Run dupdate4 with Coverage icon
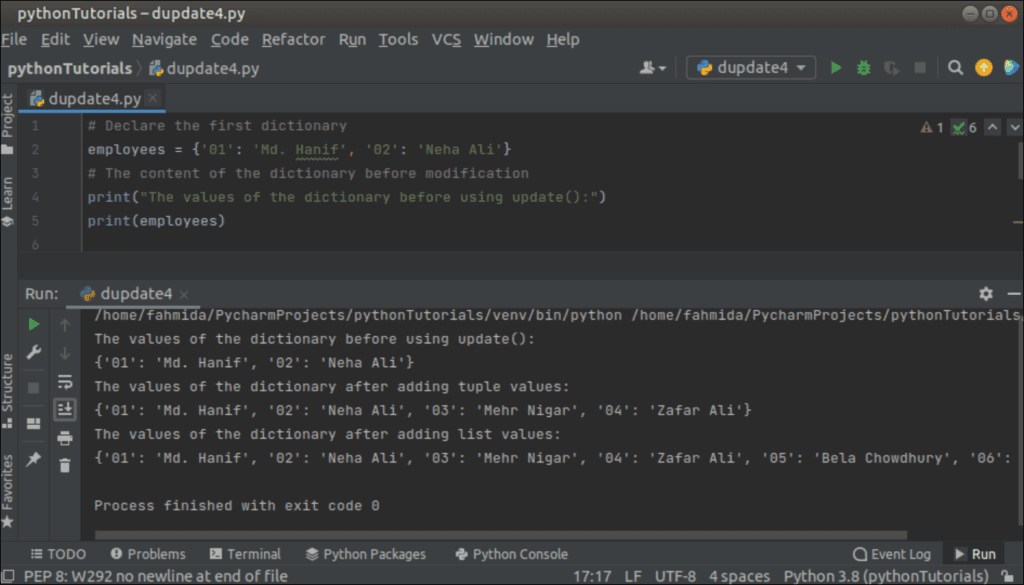 click(x=890, y=67)
